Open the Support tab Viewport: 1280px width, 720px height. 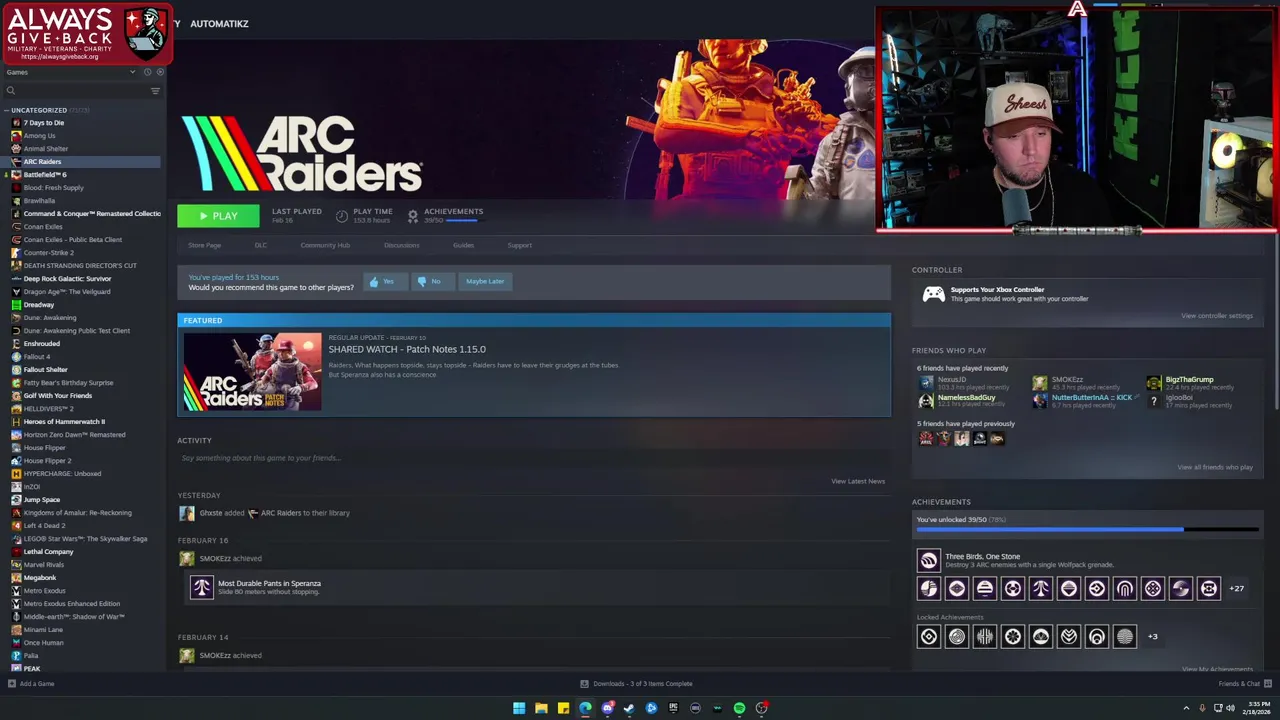(x=519, y=245)
